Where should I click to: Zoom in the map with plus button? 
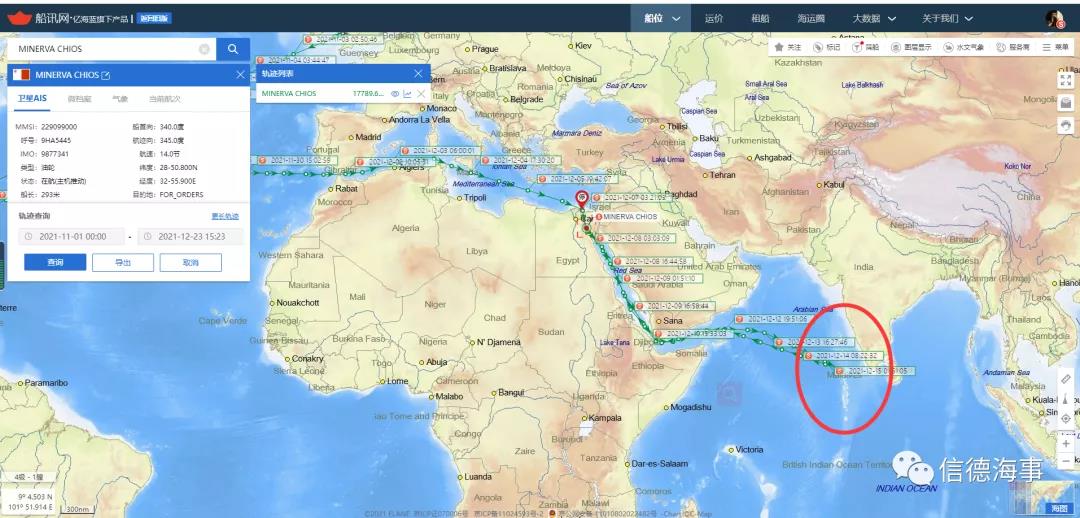pos(1066,443)
